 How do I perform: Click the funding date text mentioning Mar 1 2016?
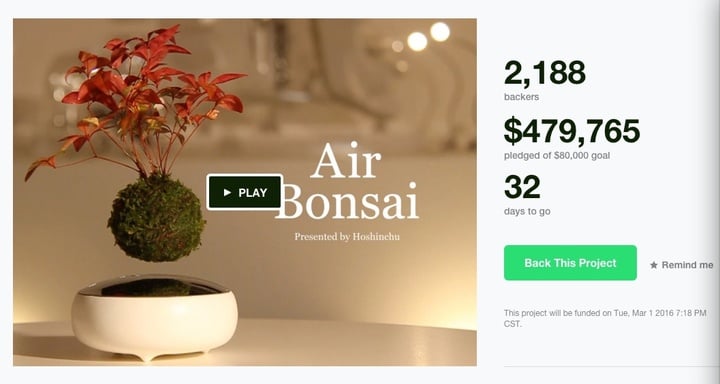[605, 318]
